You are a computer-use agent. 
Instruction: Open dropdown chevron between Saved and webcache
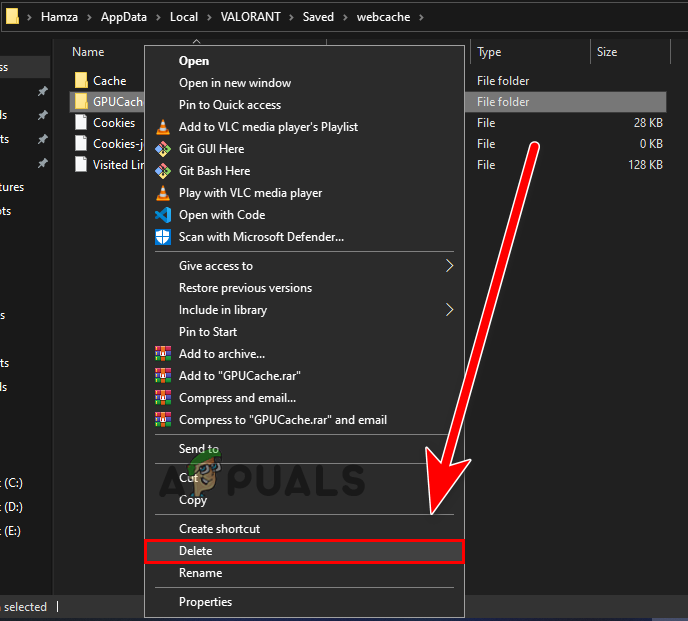point(345,17)
